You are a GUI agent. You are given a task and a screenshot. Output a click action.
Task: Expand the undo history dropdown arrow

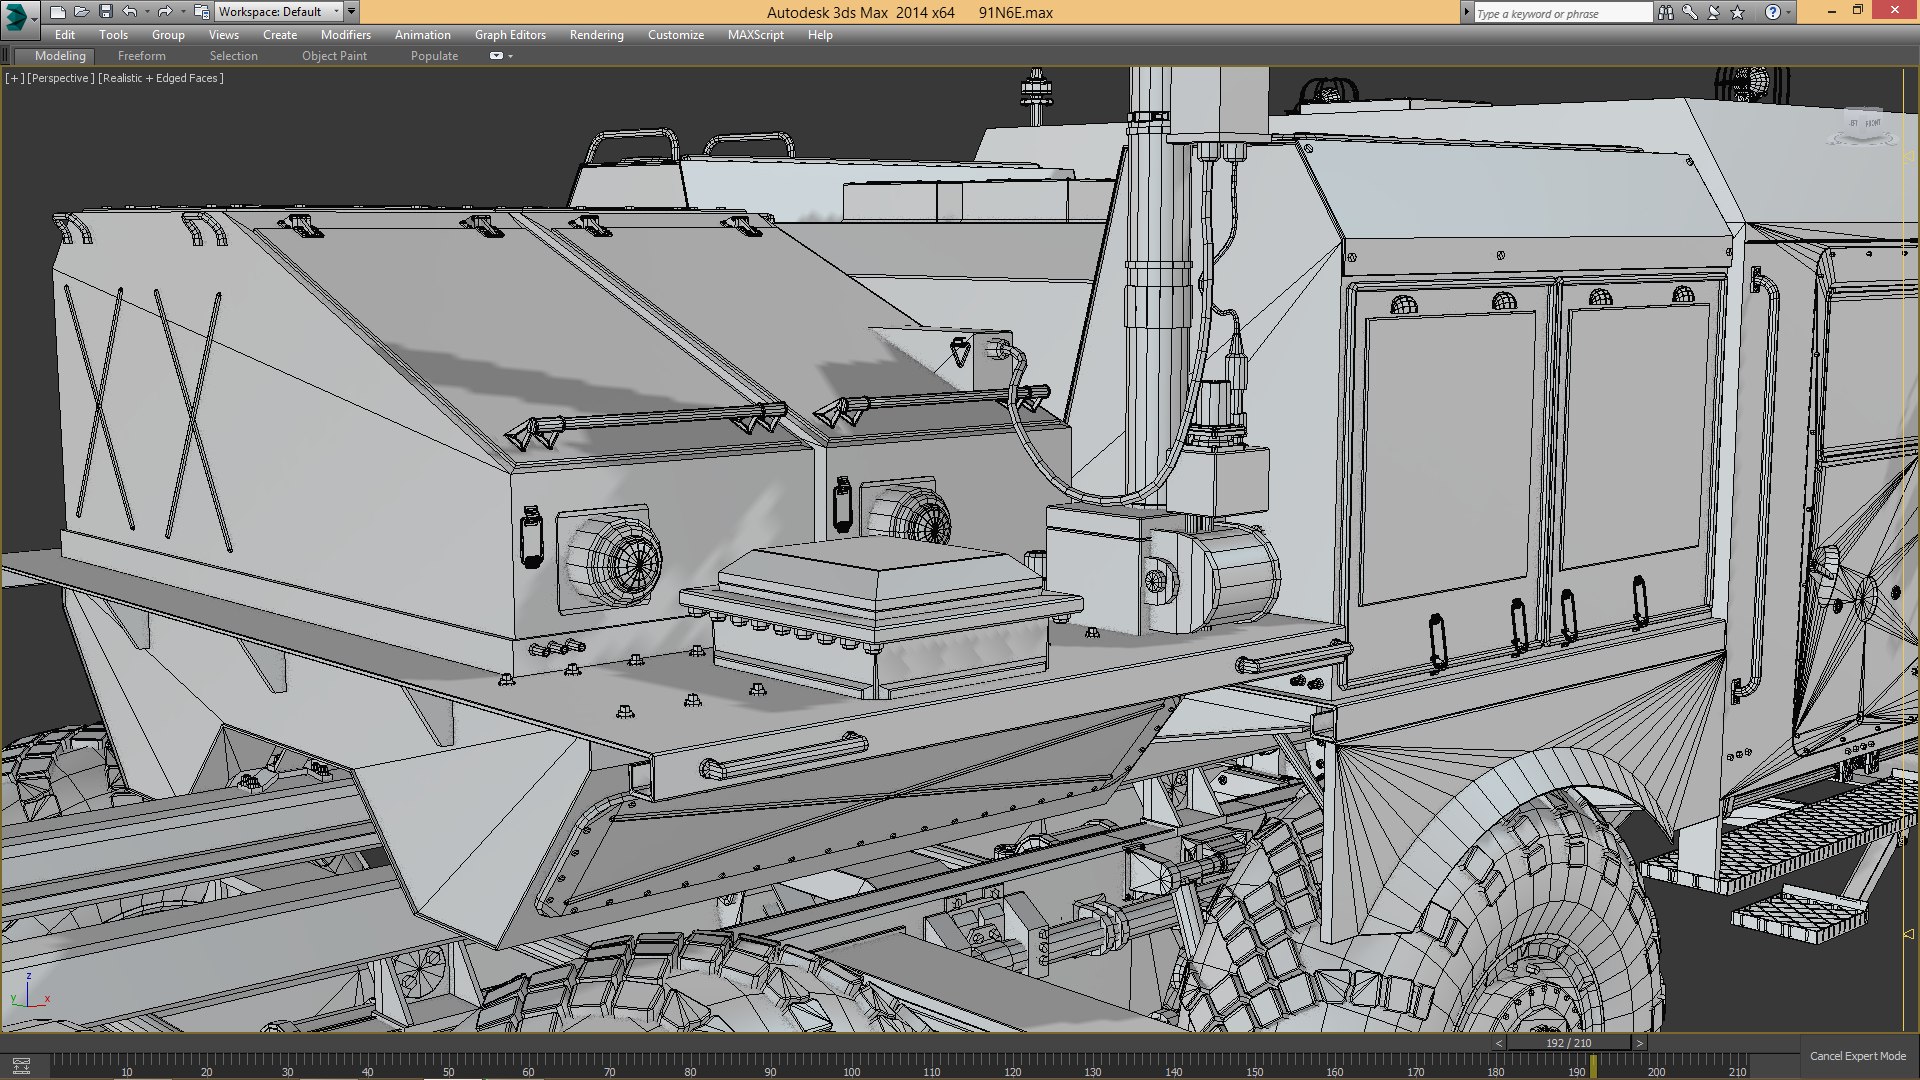pyautogui.click(x=147, y=12)
